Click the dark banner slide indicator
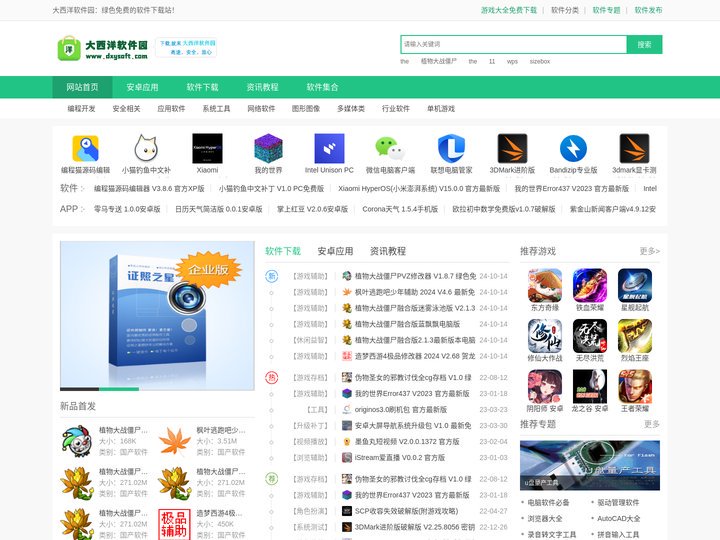 click(79, 389)
